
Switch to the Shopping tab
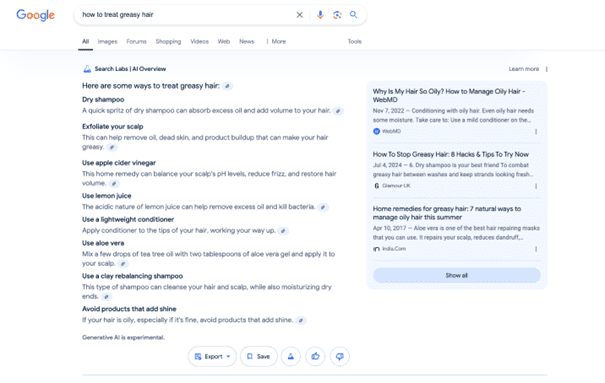[x=168, y=42]
